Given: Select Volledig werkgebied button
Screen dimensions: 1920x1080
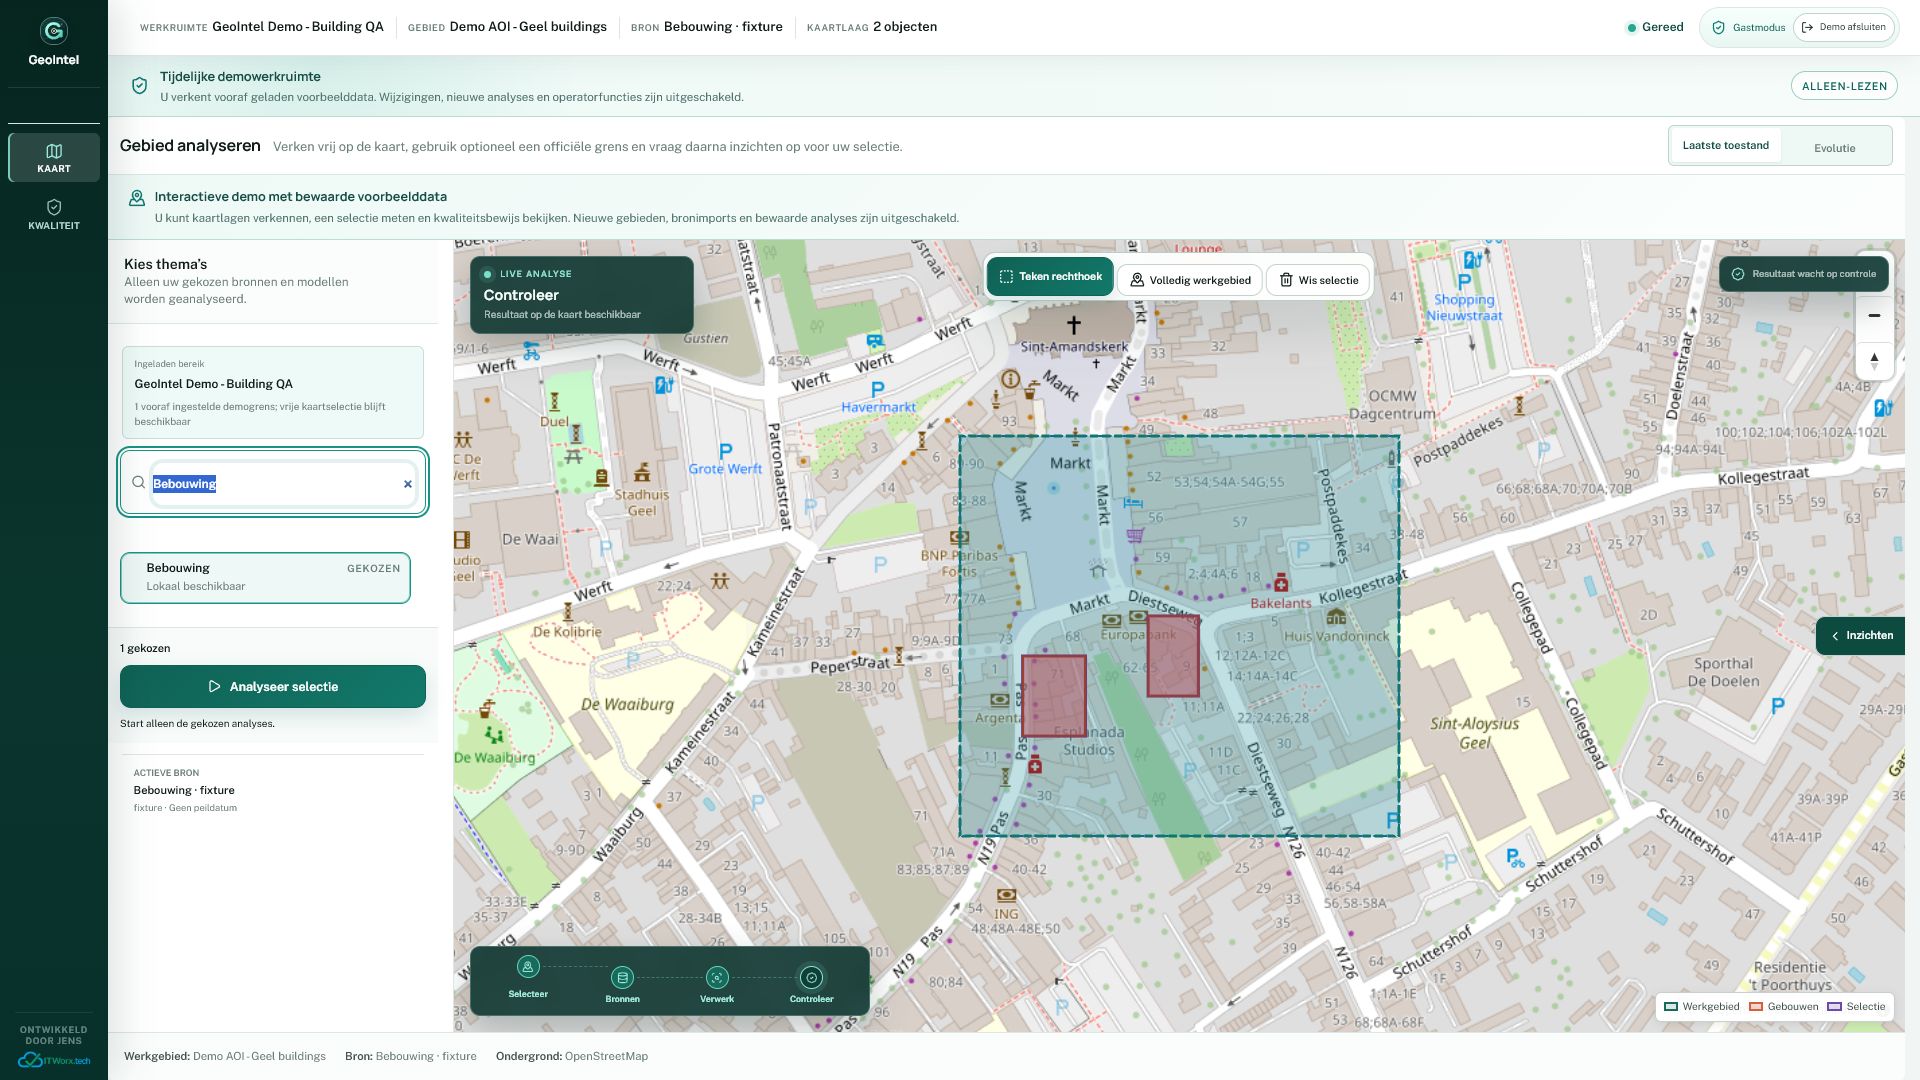Looking at the screenshot, I should point(1189,280).
